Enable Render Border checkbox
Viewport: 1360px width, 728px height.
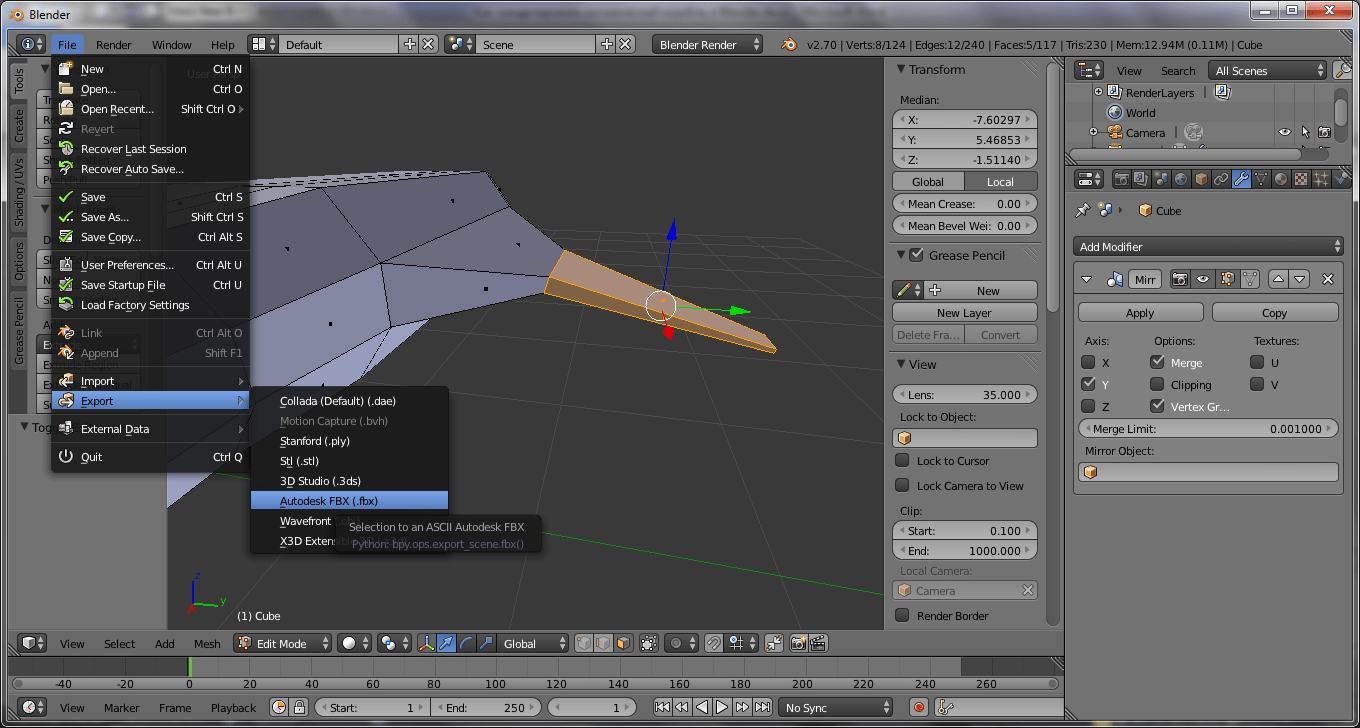coord(902,615)
